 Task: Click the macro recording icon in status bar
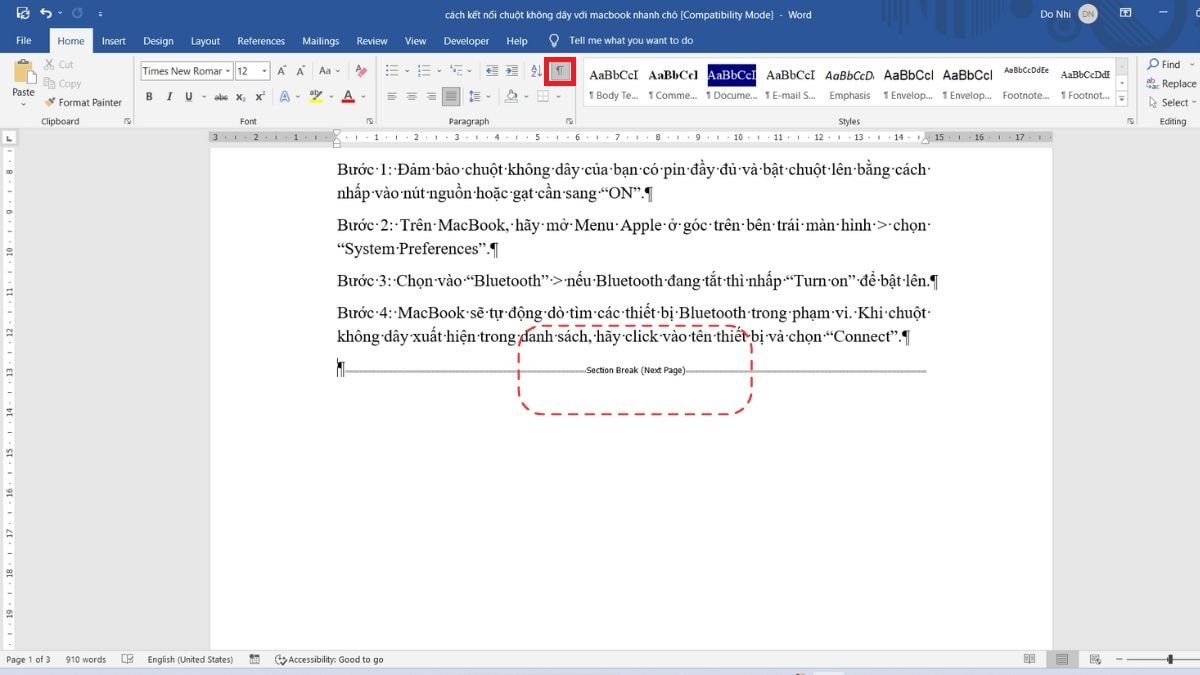click(x=255, y=660)
